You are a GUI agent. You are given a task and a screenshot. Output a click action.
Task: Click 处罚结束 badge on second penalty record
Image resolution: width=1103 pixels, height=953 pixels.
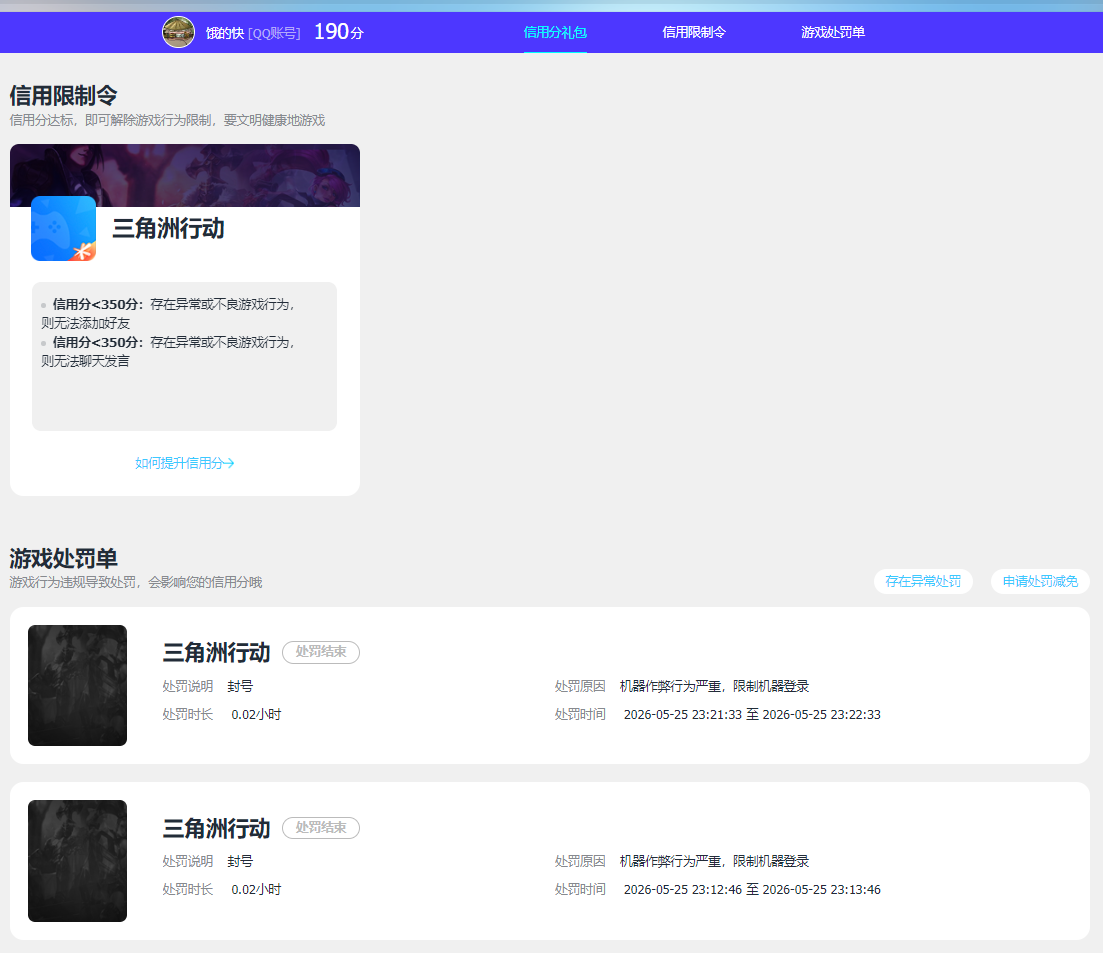pos(321,828)
